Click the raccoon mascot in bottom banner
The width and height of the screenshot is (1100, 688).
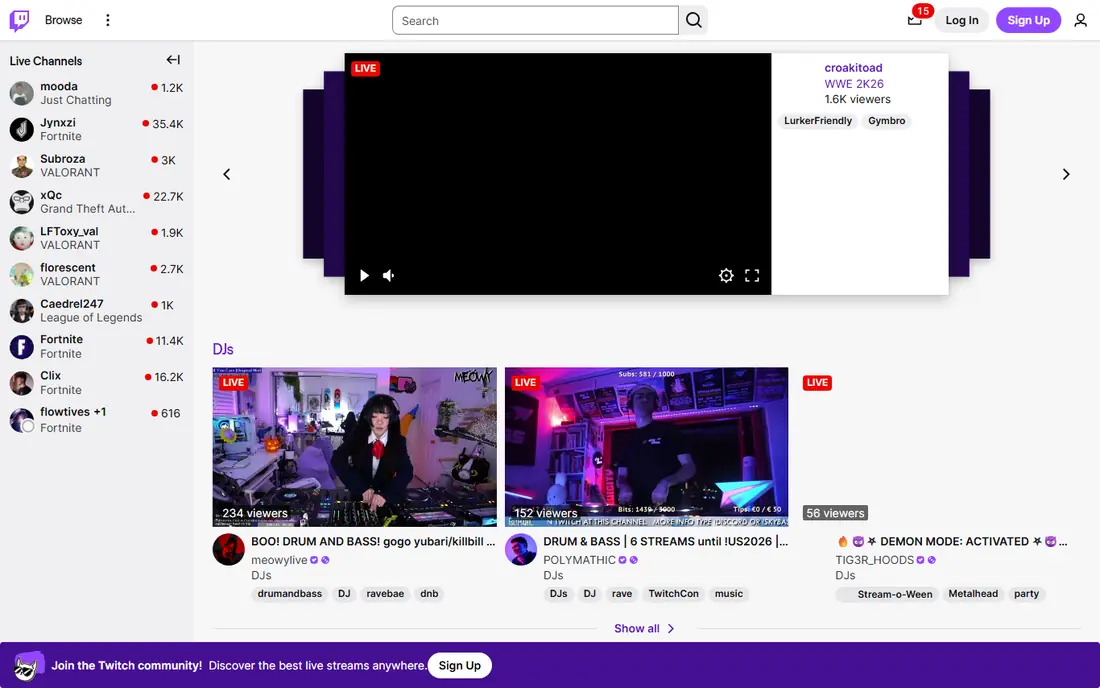(x=29, y=665)
